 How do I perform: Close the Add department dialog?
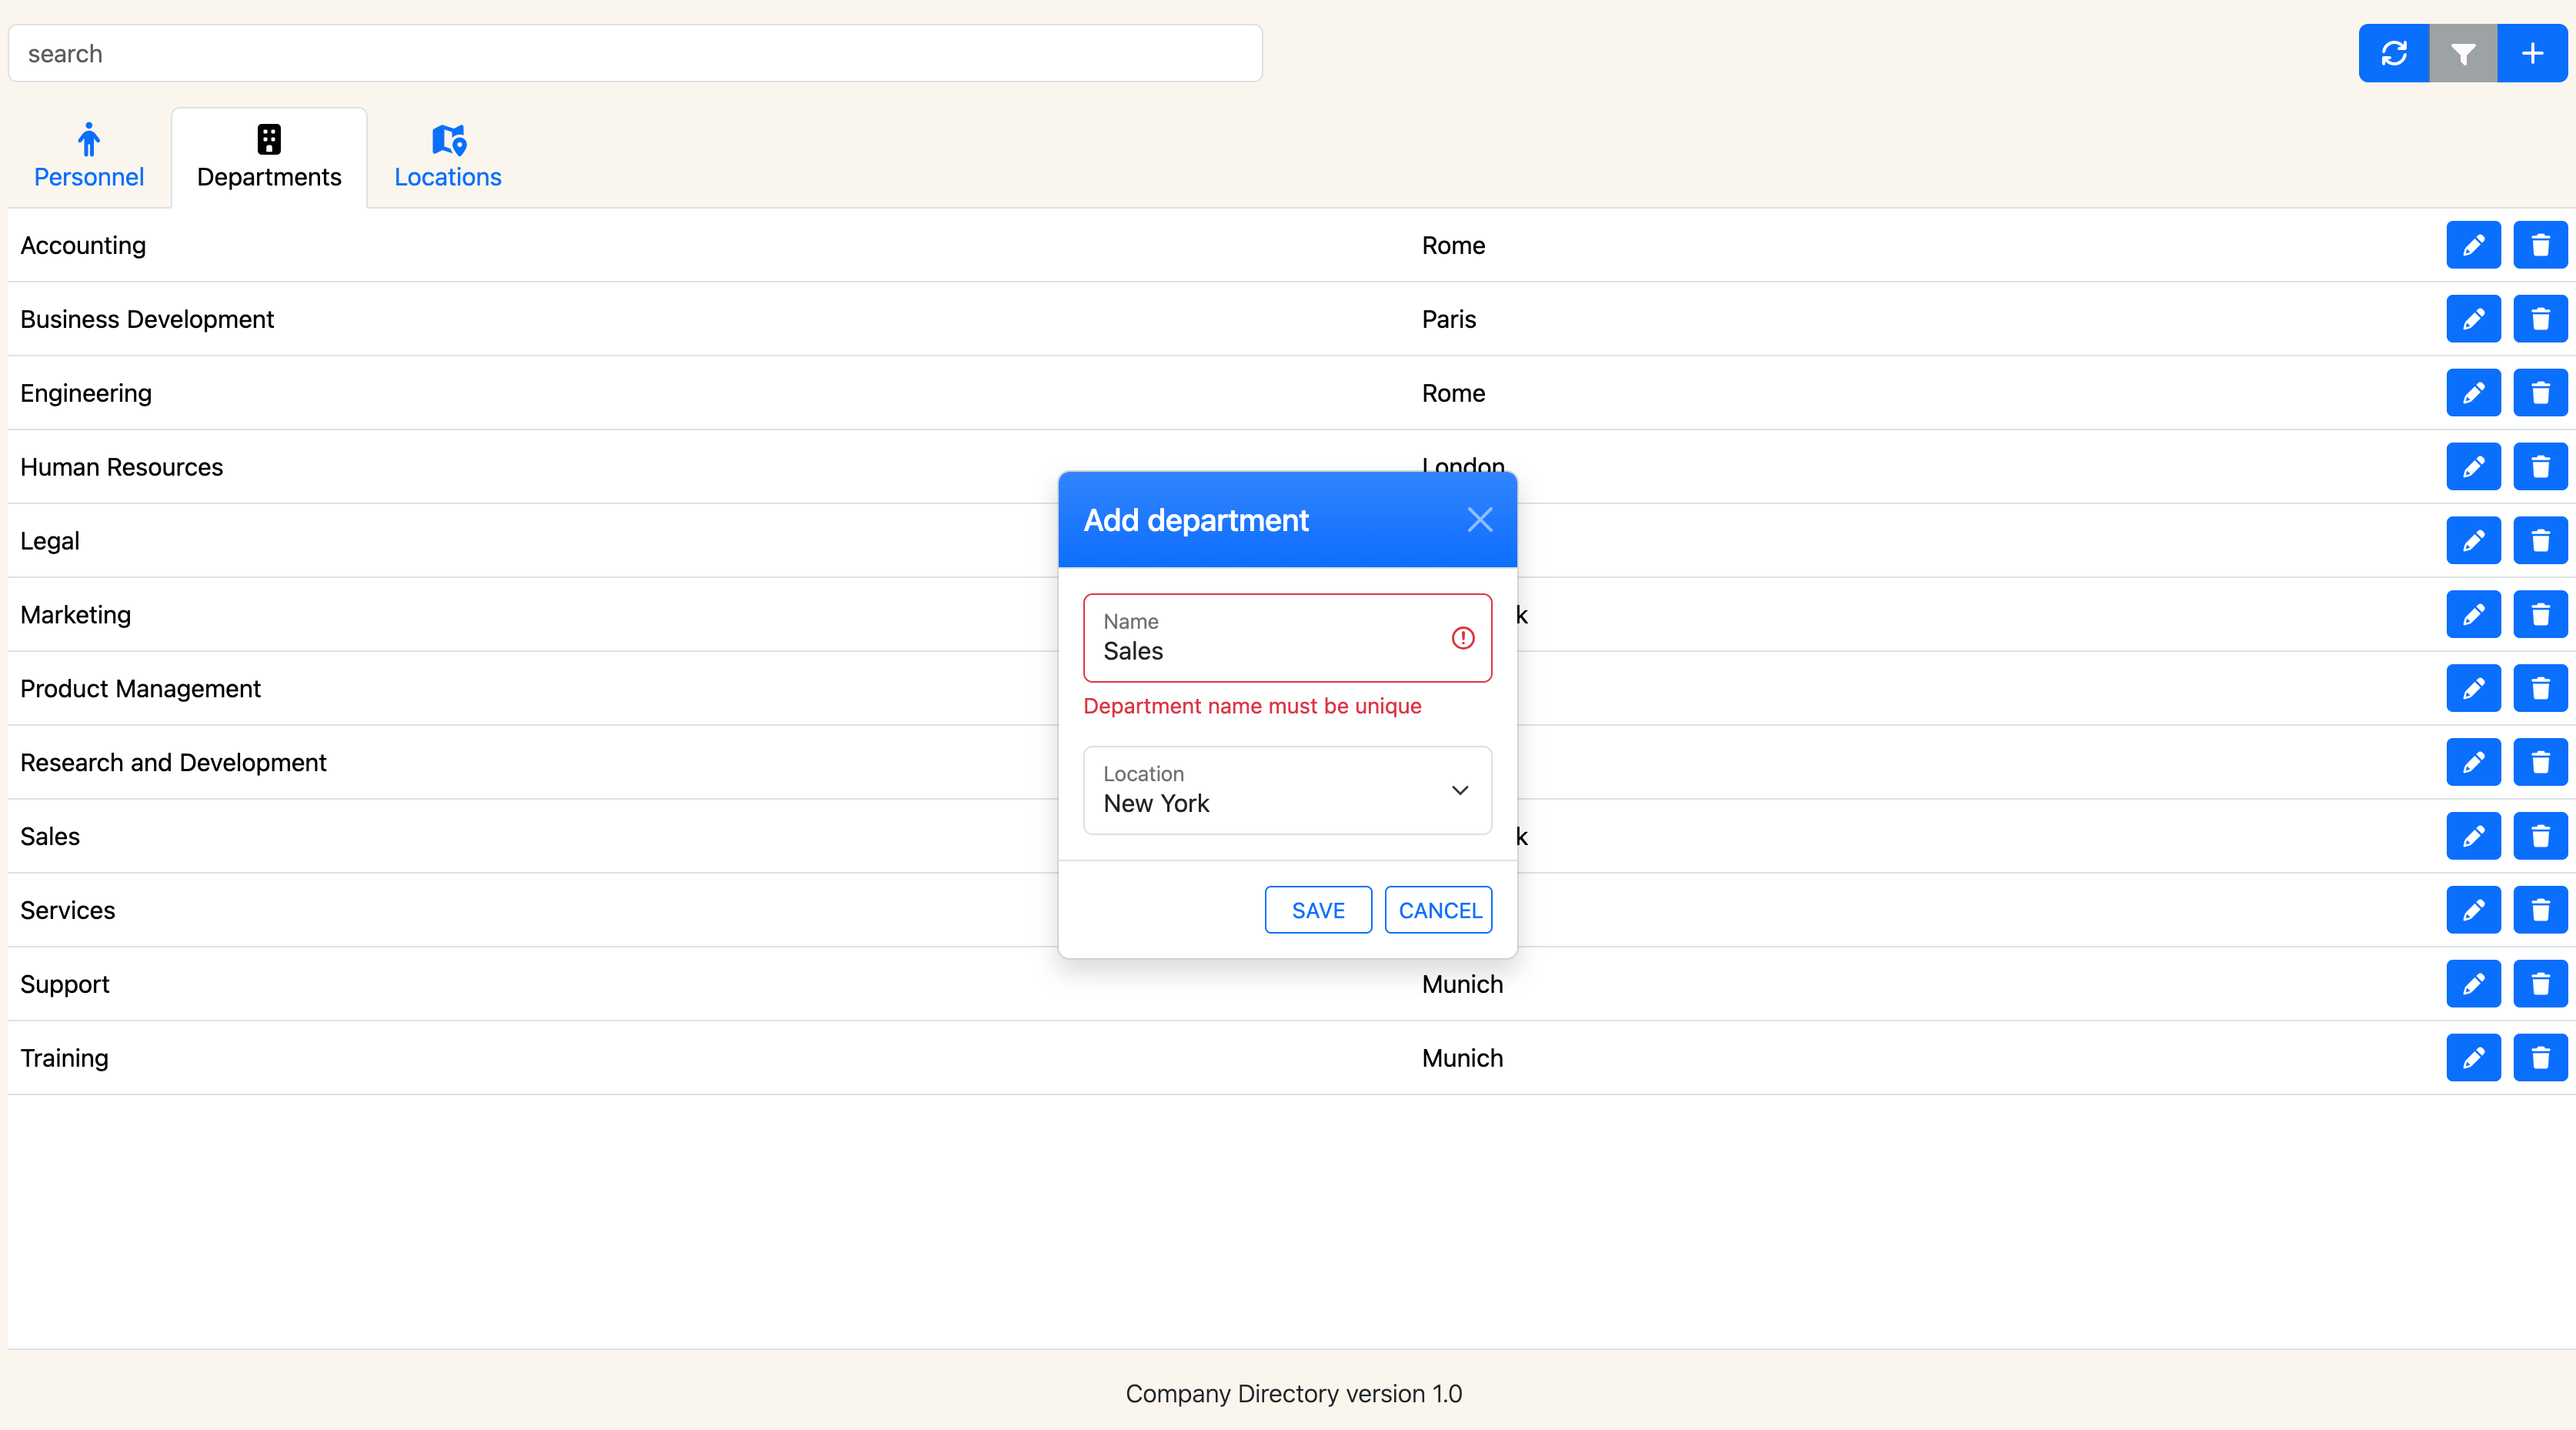point(1480,520)
